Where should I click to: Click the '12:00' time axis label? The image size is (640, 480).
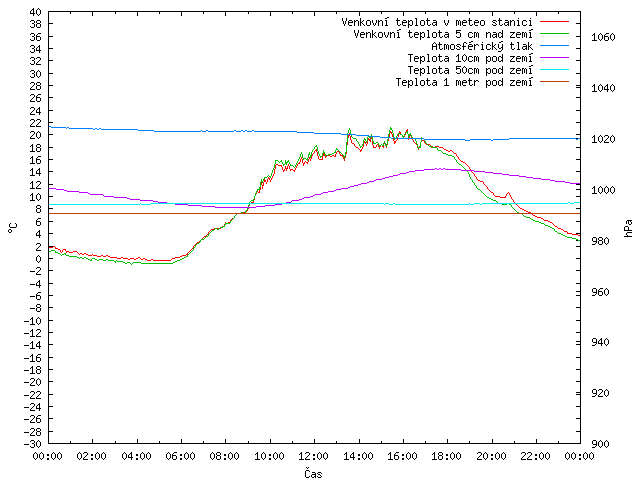pos(313,456)
